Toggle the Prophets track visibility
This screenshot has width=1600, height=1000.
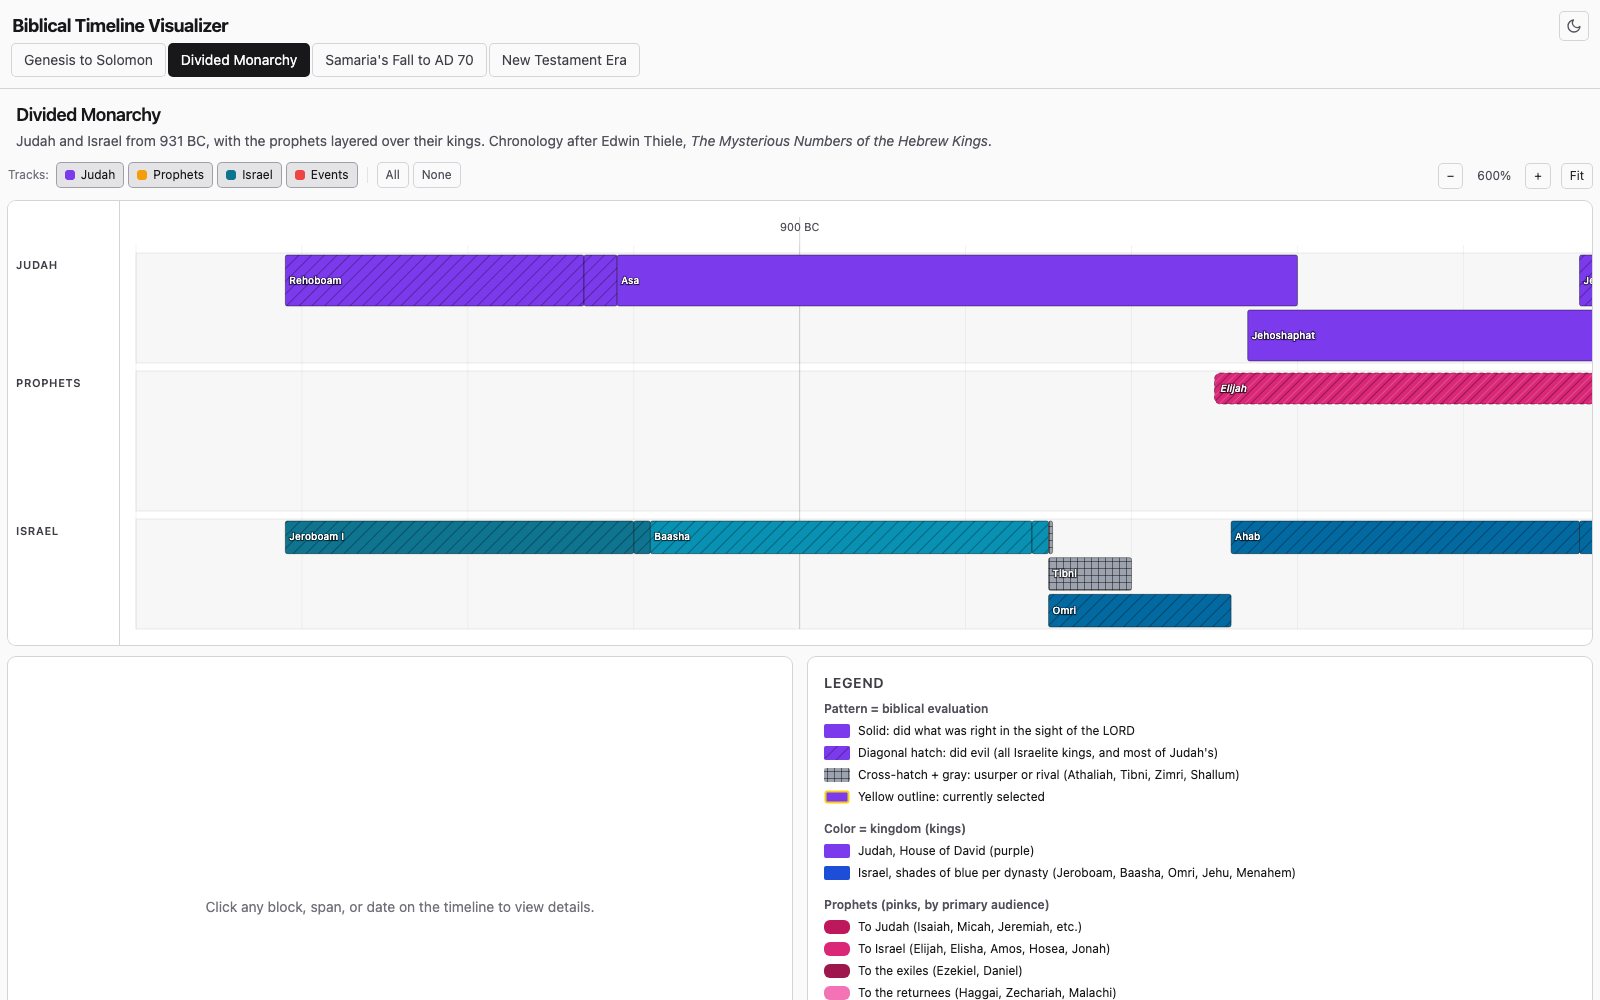tap(170, 175)
